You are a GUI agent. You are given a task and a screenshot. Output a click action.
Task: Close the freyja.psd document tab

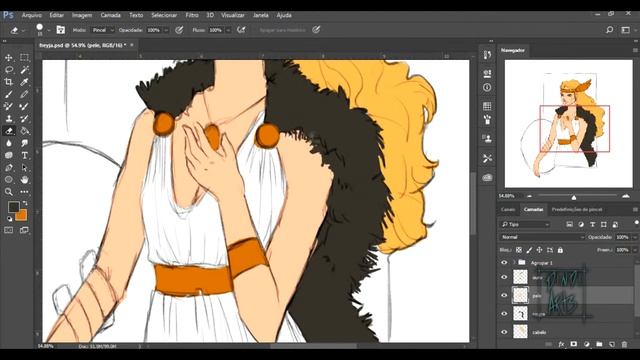pyautogui.click(x=132, y=45)
